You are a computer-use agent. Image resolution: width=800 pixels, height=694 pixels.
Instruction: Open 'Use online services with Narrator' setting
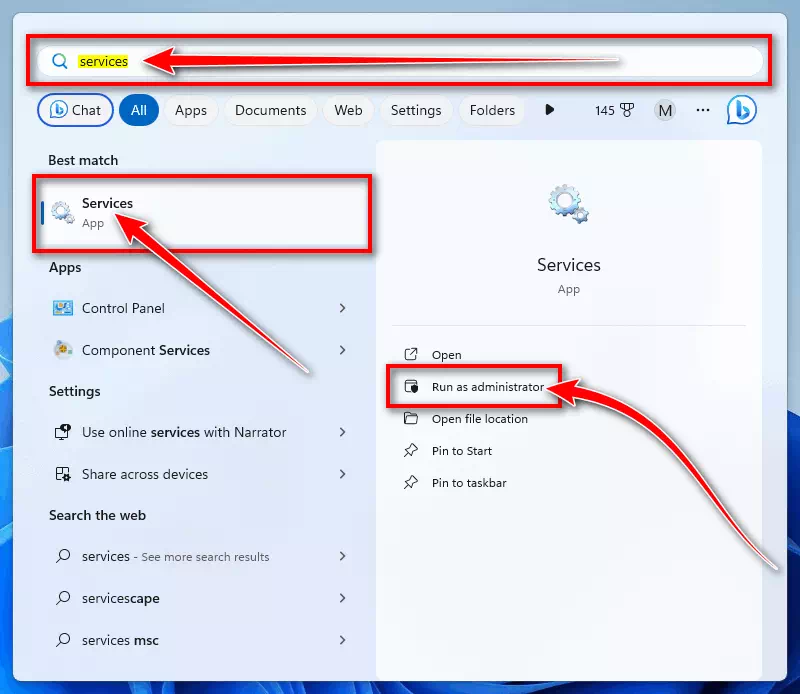199,432
